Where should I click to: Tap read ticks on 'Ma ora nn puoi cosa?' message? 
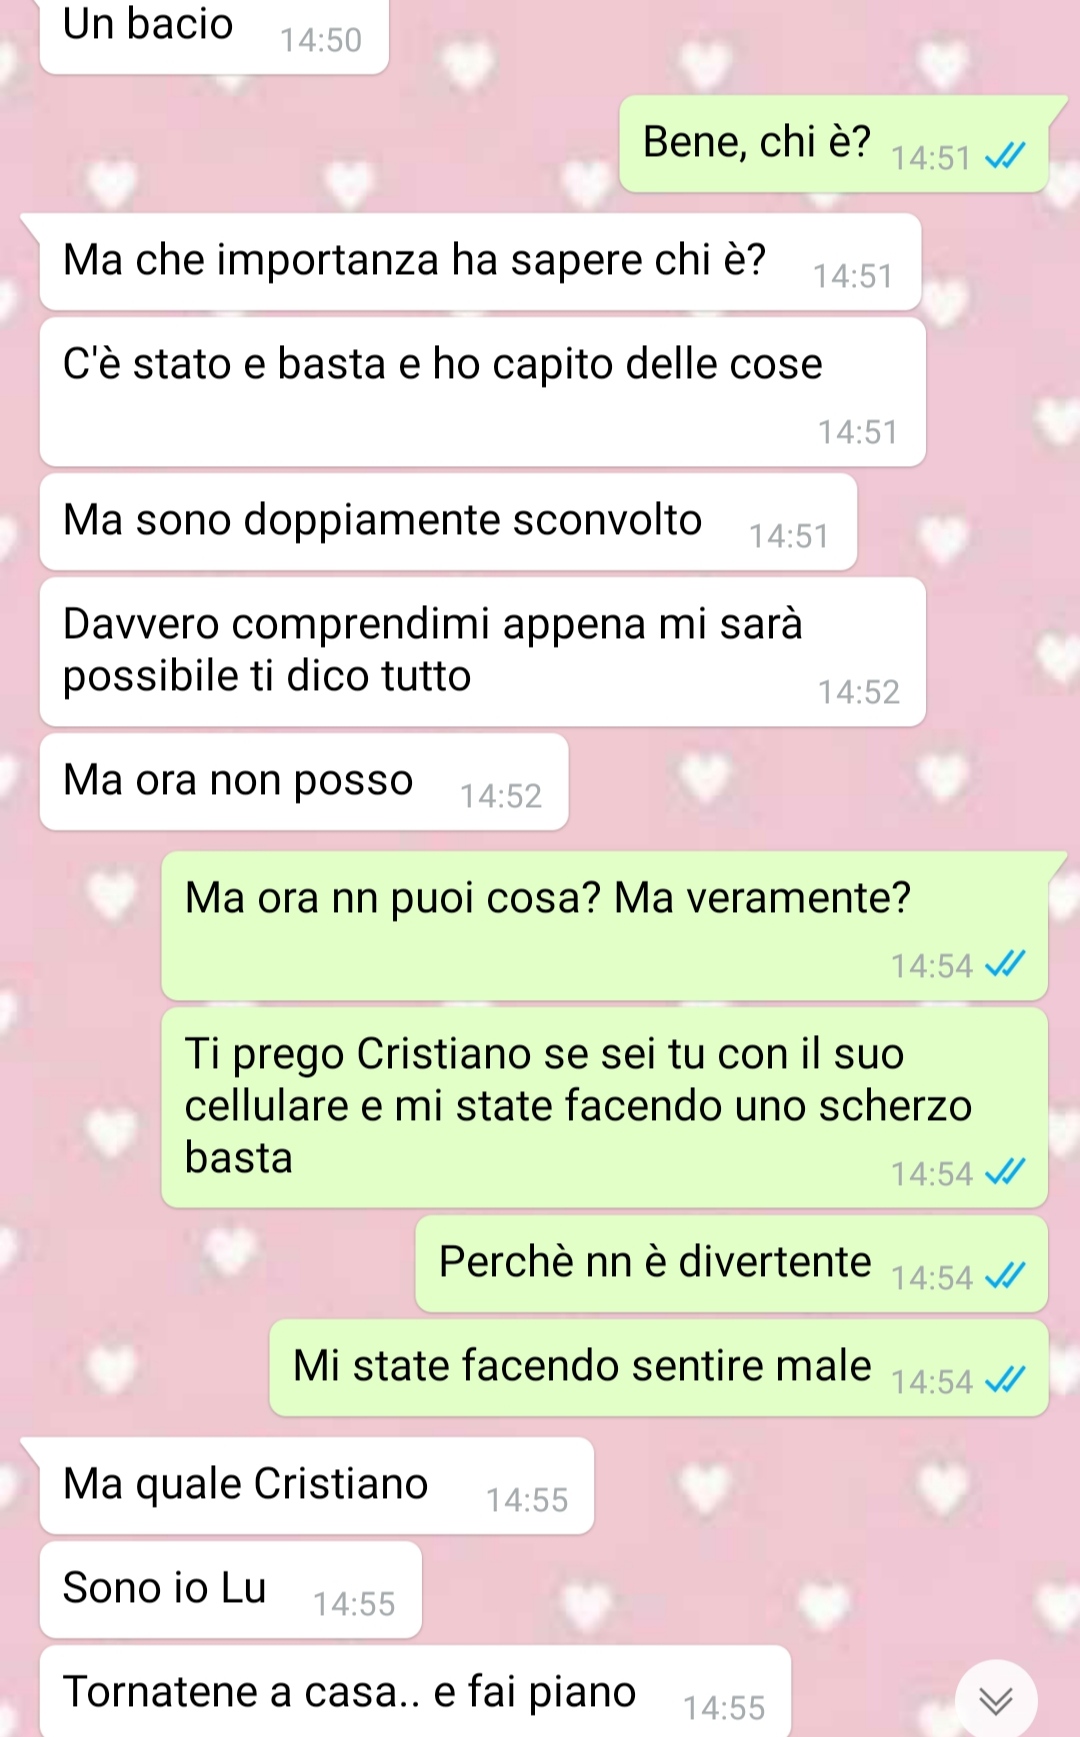[1005, 964]
